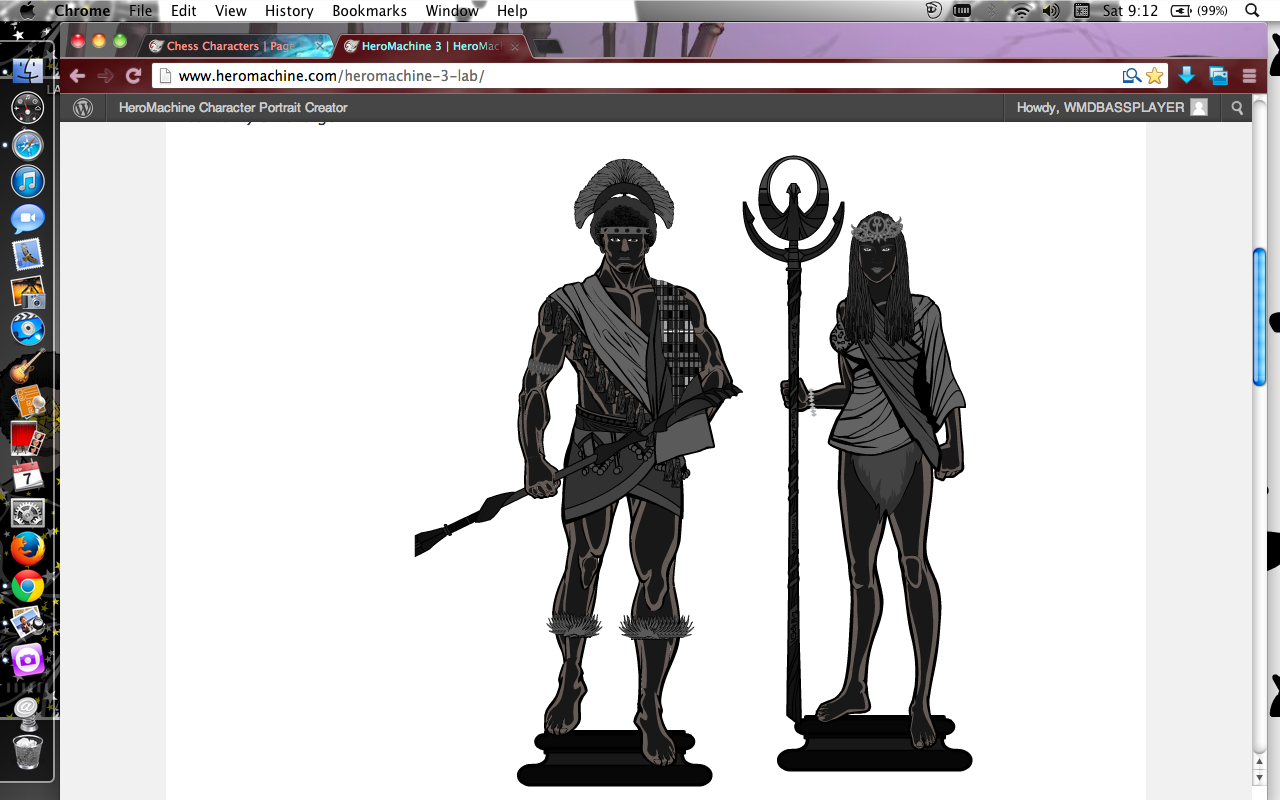Click the Wi-Fi icon in the menu bar
This screenshot has height=800, width=1280.
[1021, 11]
